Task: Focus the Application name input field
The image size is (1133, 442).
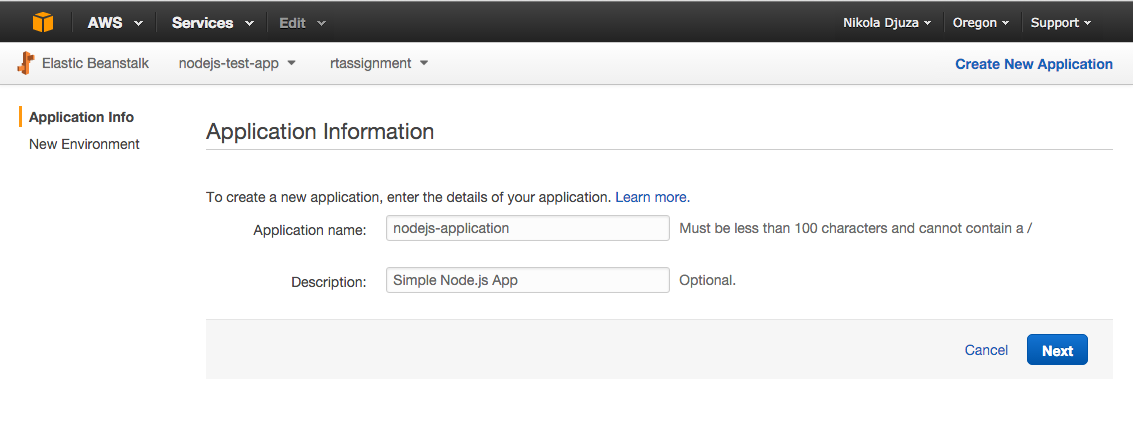Action: (527, 228)
